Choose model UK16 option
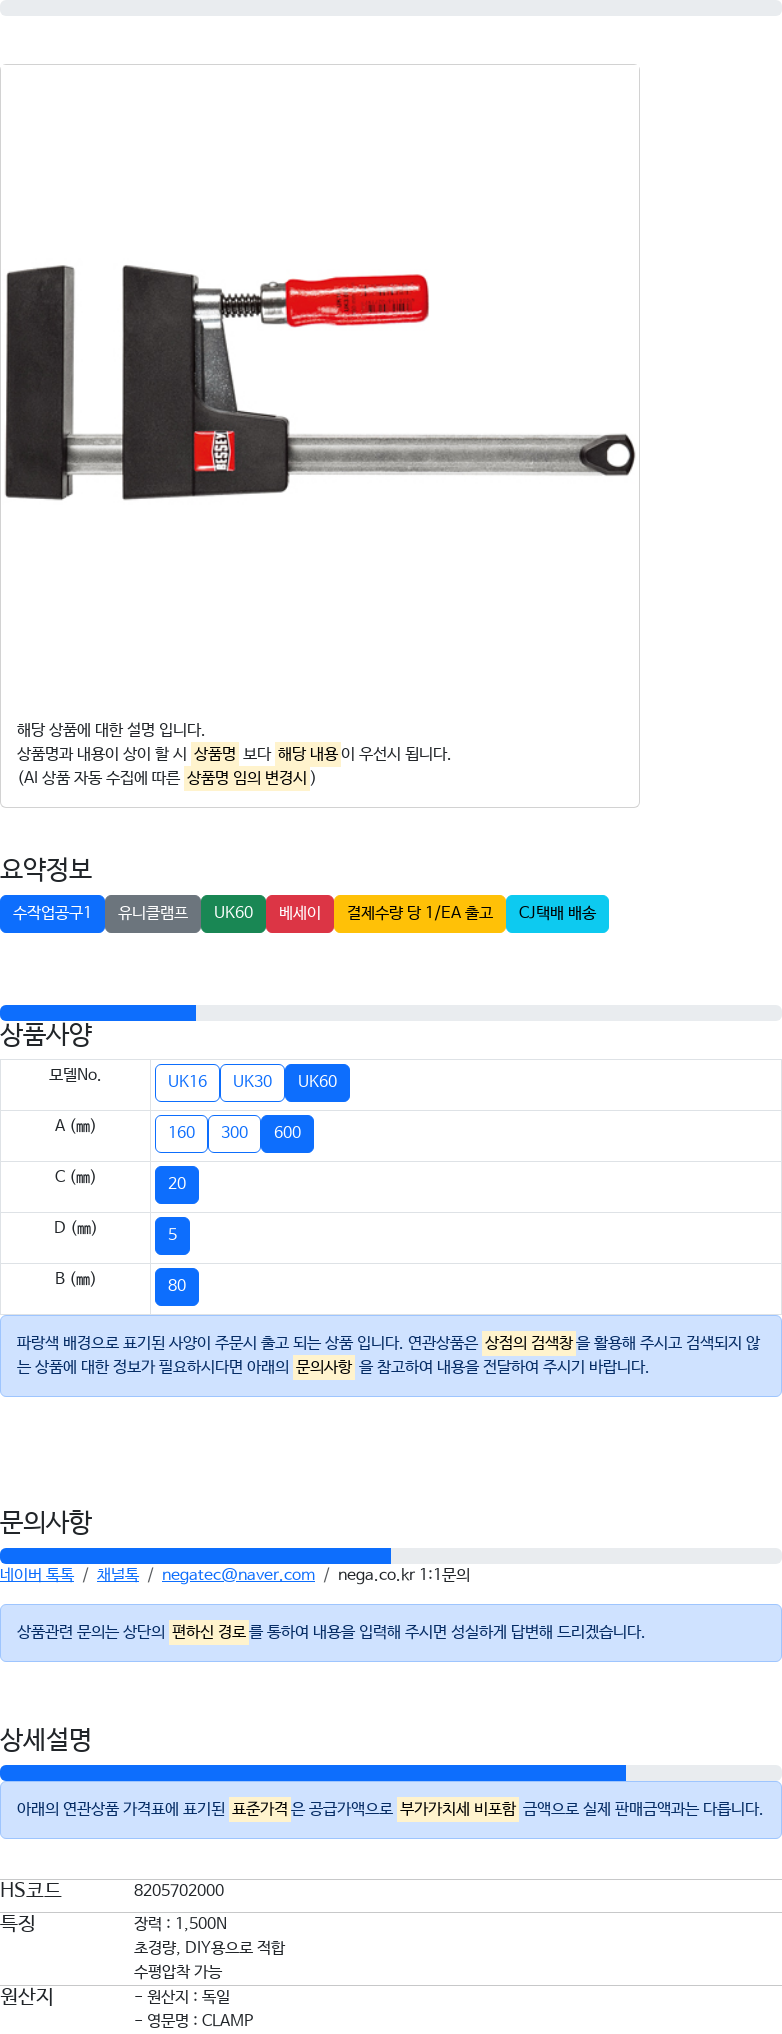The image size is (782, 2034). coord(187,1082)
